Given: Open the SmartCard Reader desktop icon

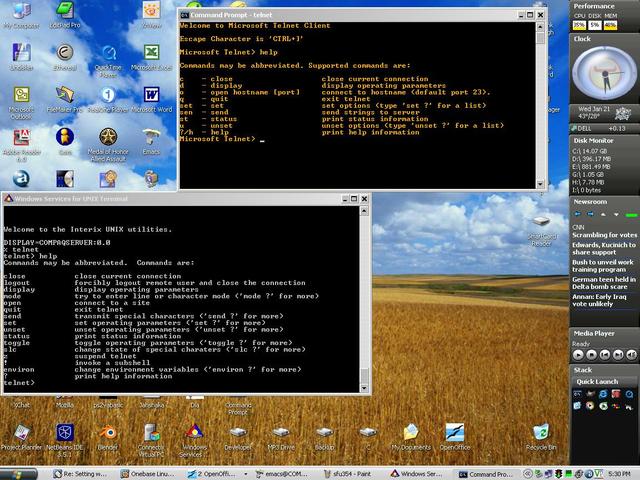Looking at the screenshot, I should tap(542, 231).
